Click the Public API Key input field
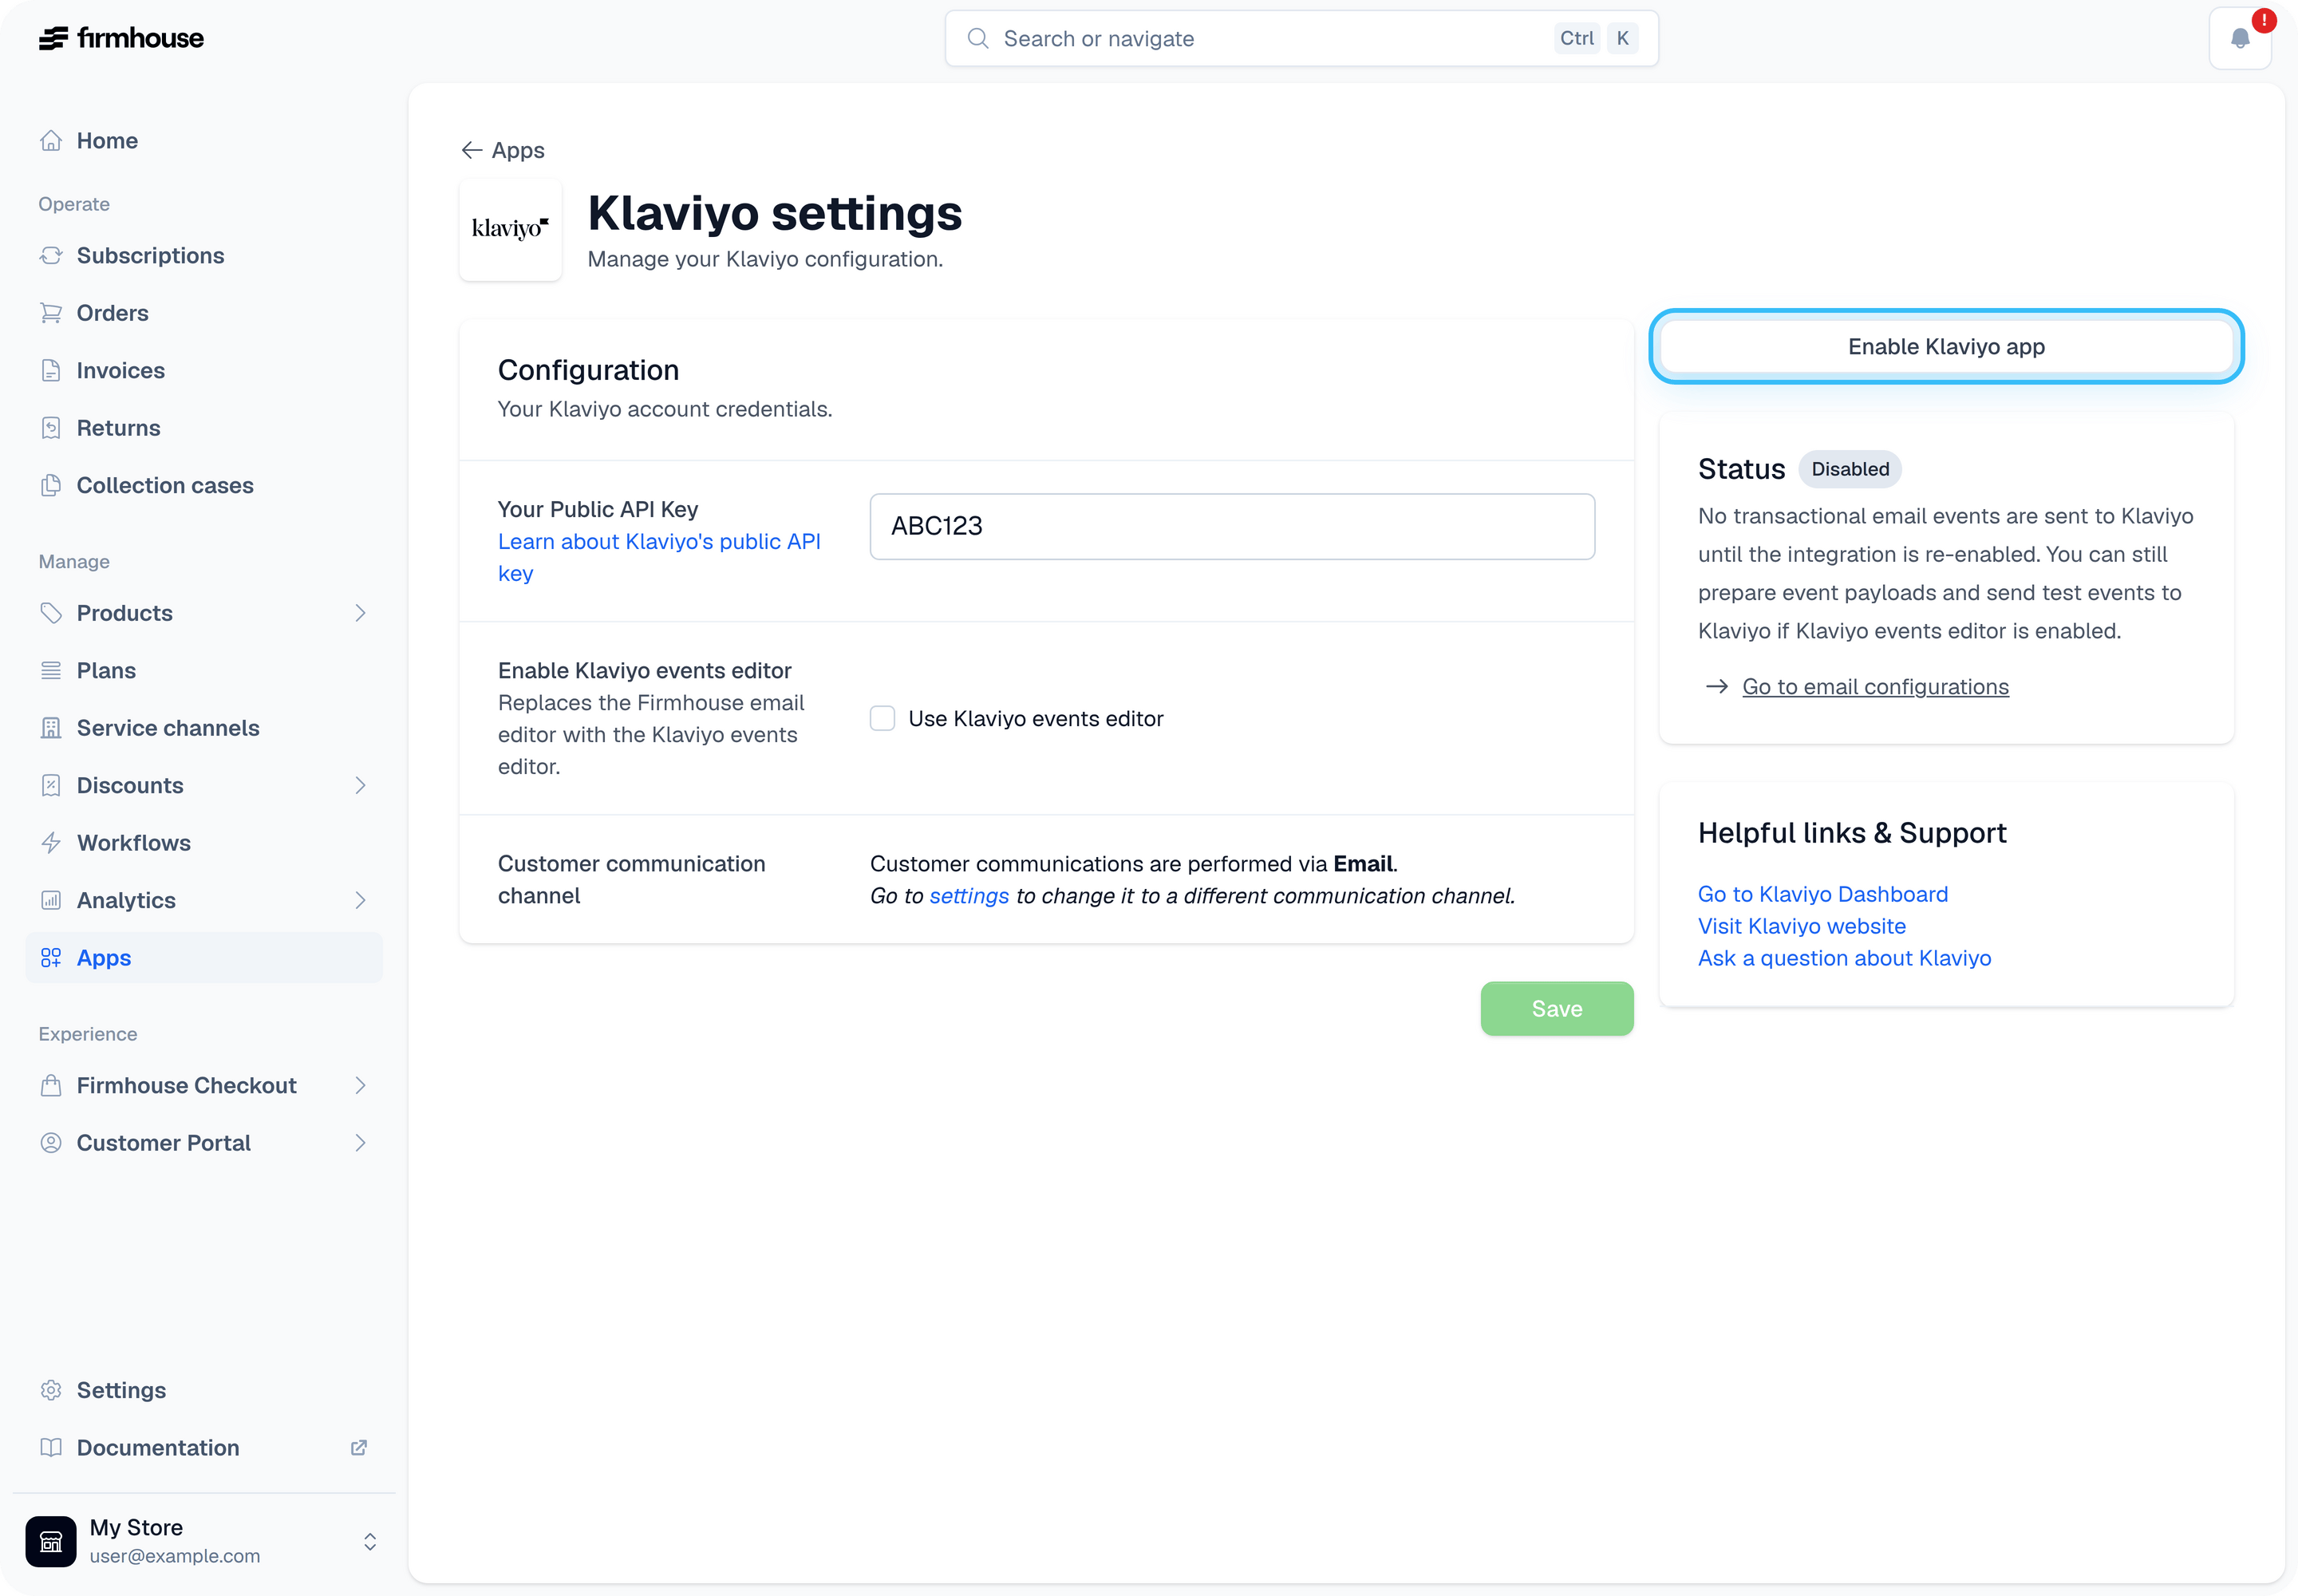2298x1596 pixels. tap(1232, 526)
